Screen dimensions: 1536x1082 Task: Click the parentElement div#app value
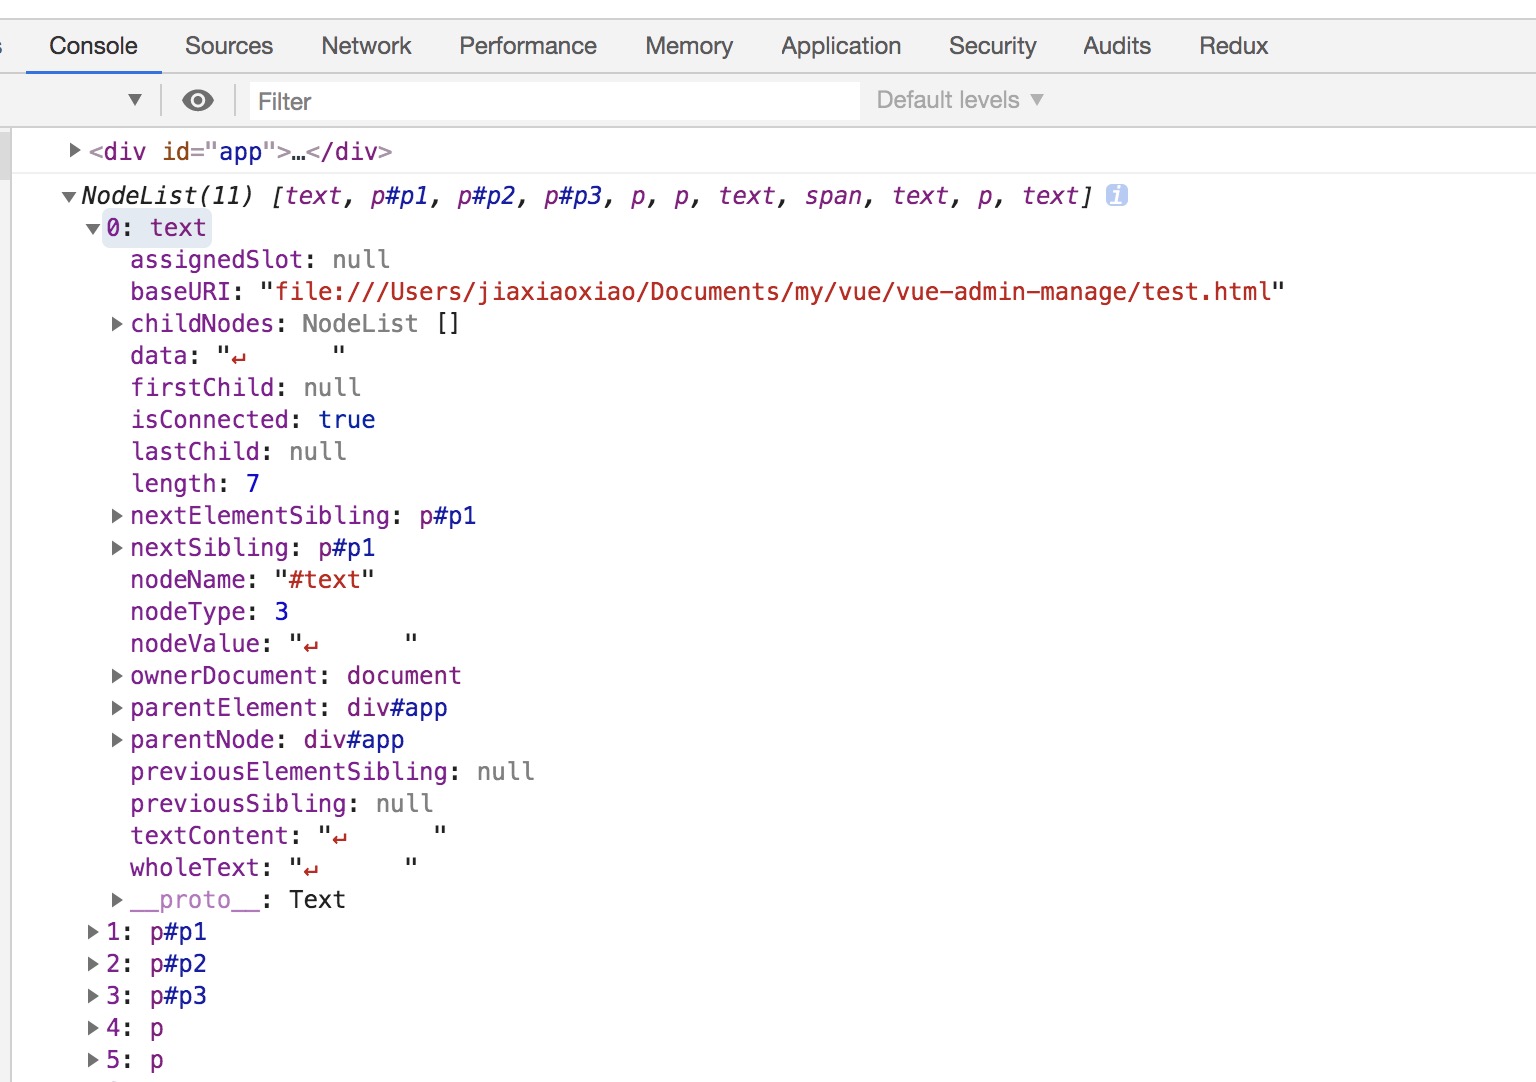point(396,708)
